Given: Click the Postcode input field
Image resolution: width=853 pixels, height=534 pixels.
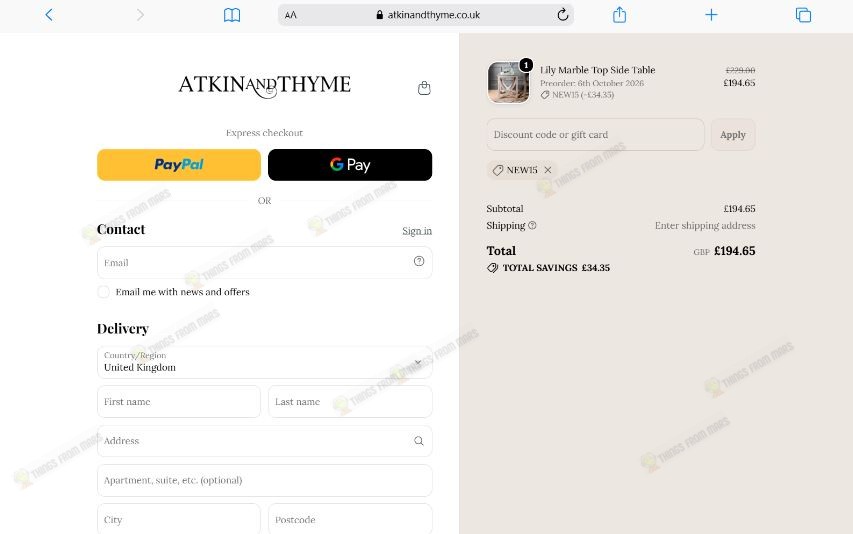Looking at the screenshot, I should click(x=350, y=519).
